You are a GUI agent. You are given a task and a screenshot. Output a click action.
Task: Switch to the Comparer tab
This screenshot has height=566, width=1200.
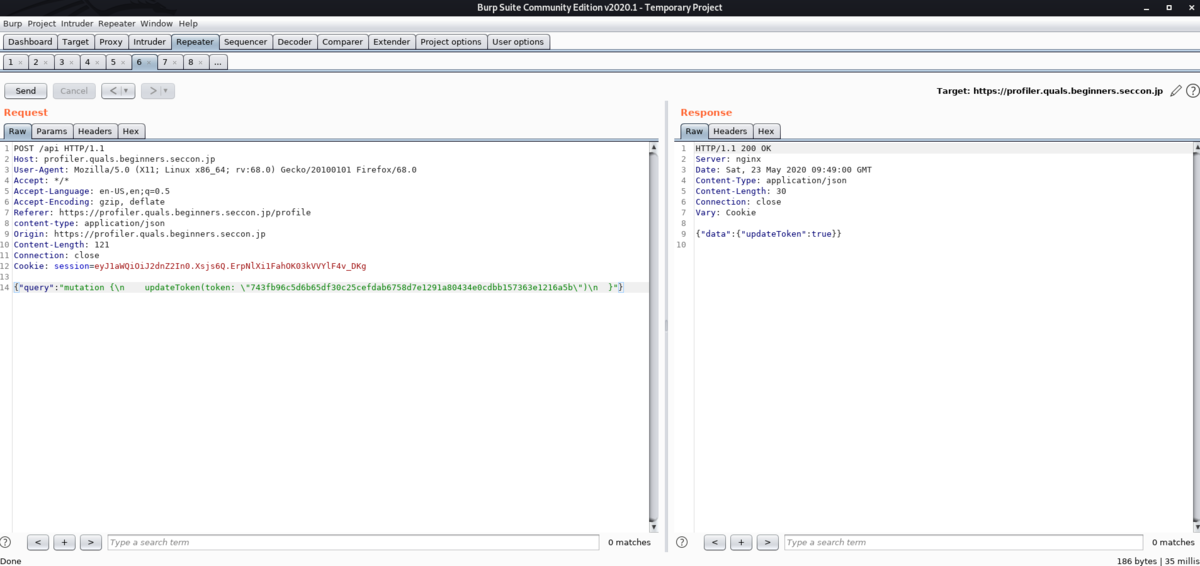point(343,42)
